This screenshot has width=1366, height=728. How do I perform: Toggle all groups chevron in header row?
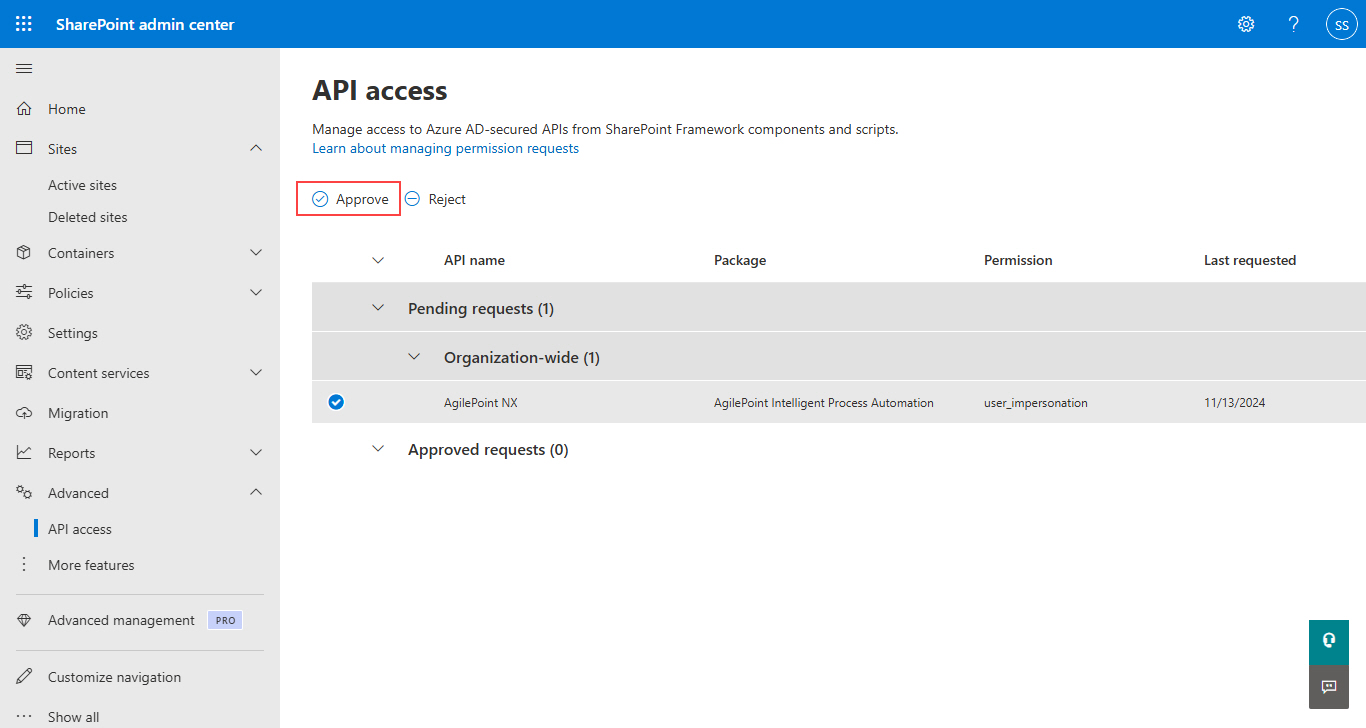tap(378, 260)
